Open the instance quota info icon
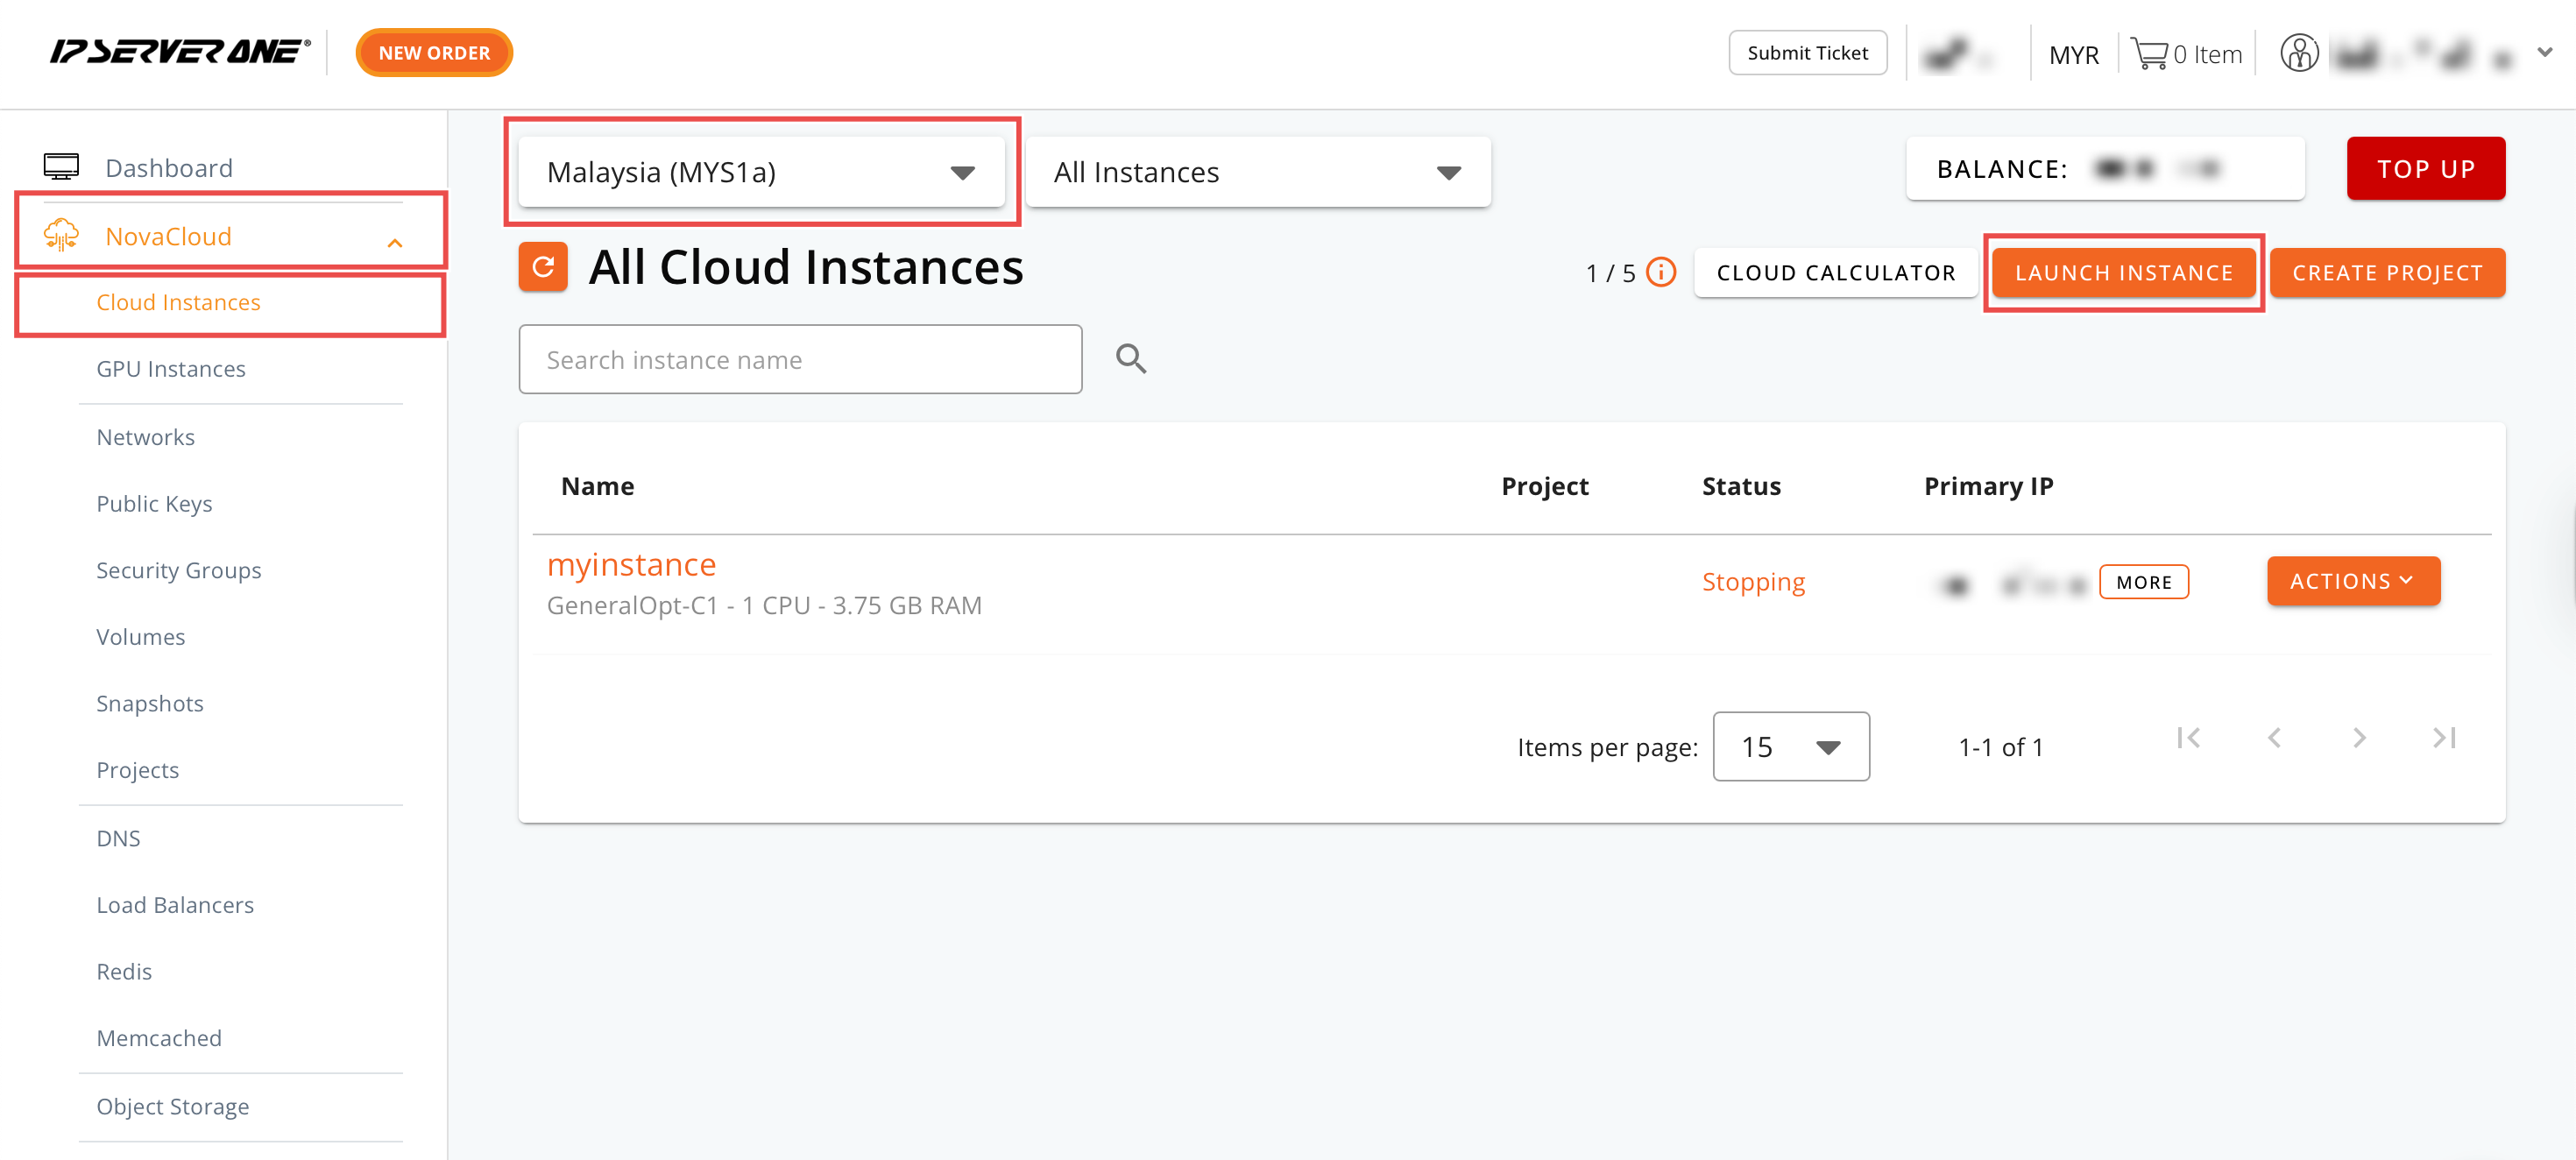This screenshot has height=1160, width=2576. [x=1661, y=272]
